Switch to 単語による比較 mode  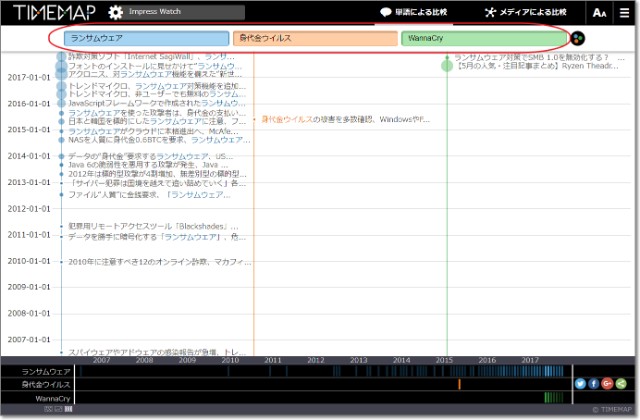(412, 13)
